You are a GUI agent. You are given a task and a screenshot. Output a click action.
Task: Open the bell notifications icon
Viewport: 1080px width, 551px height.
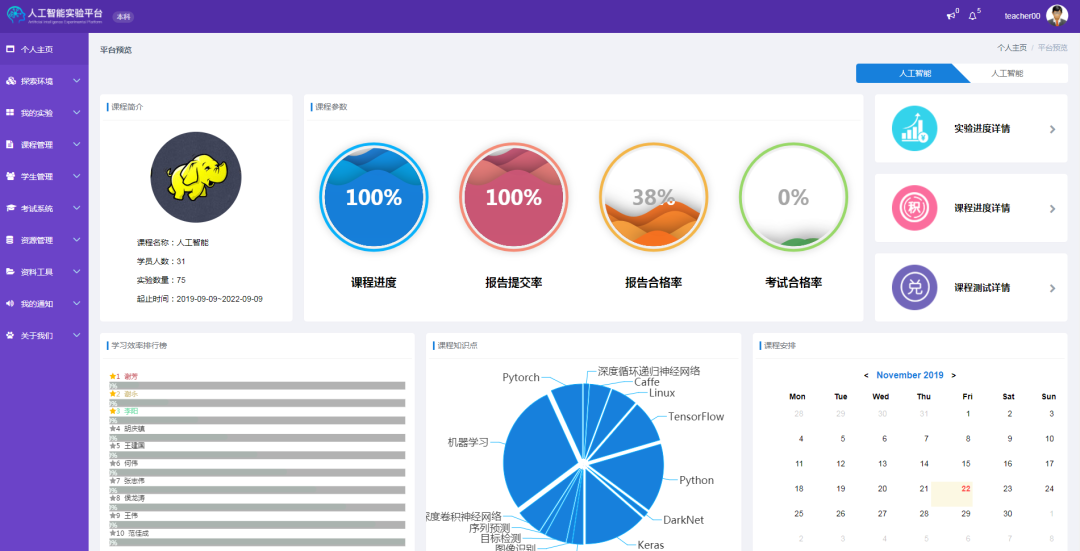tap(972, 16)
